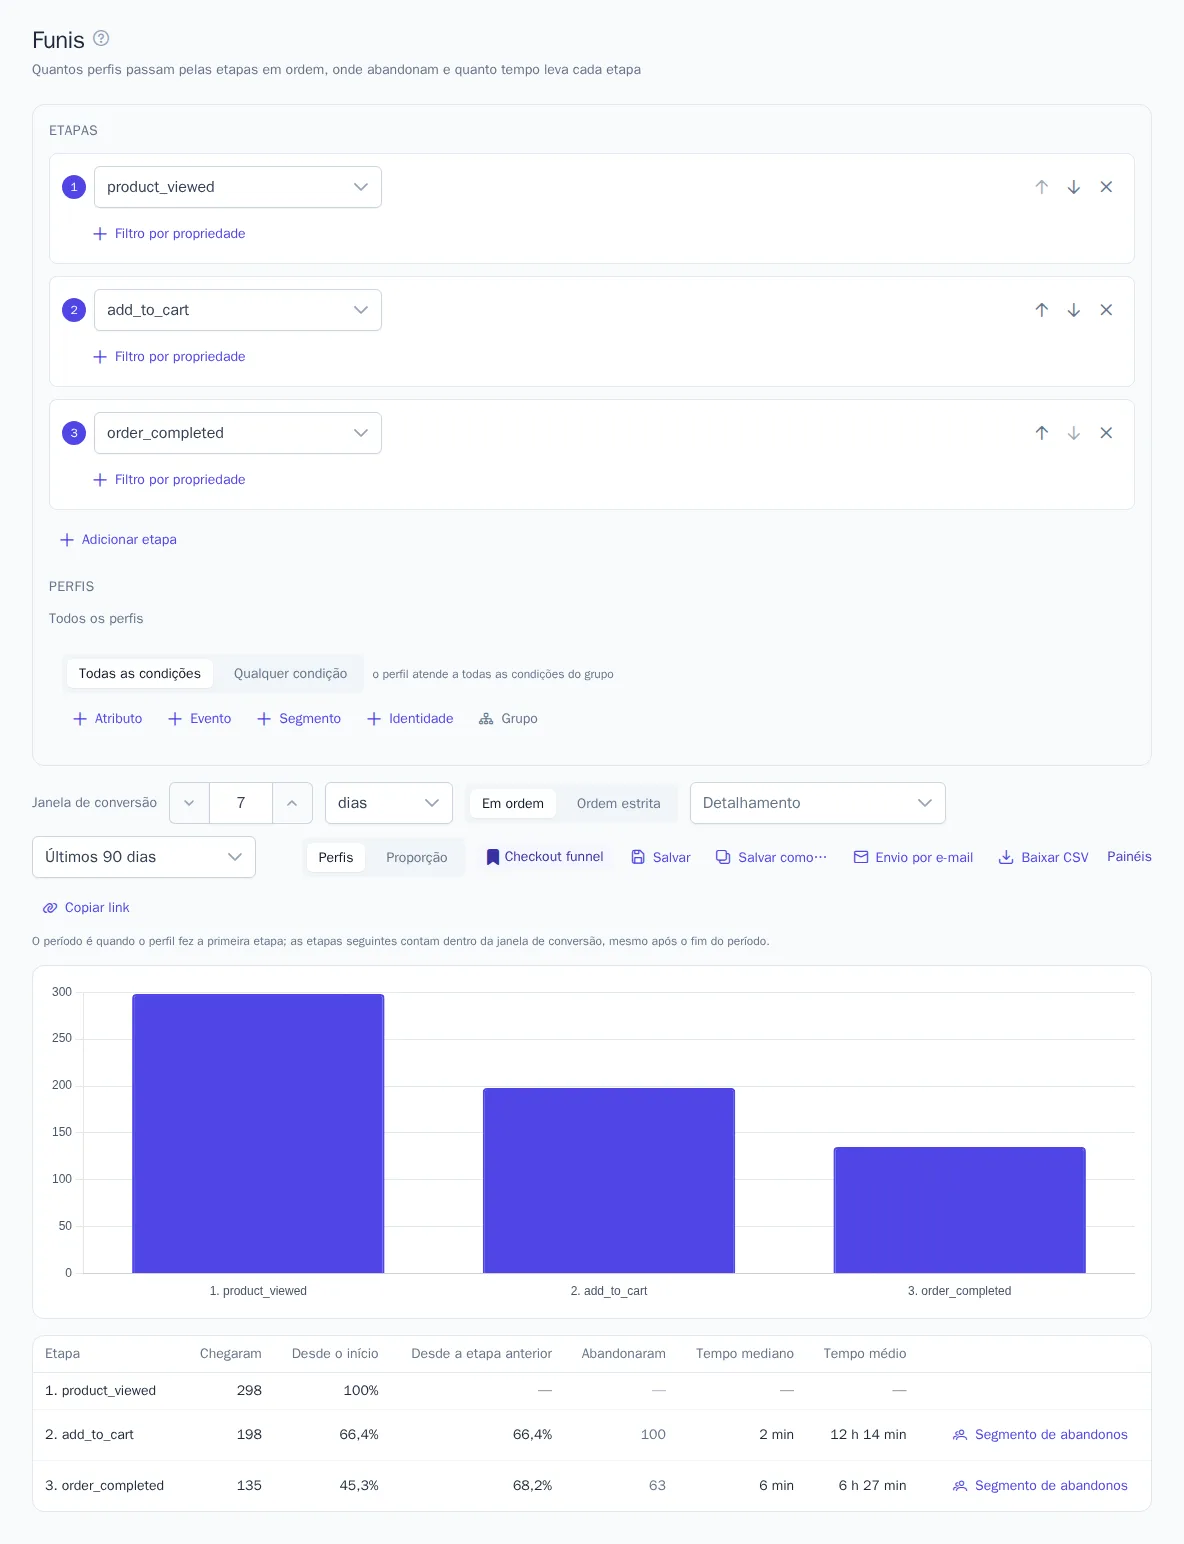Select Em ordem funnel ordering
Viewport: 1184px width, 1544px height.
click(513, 803)
